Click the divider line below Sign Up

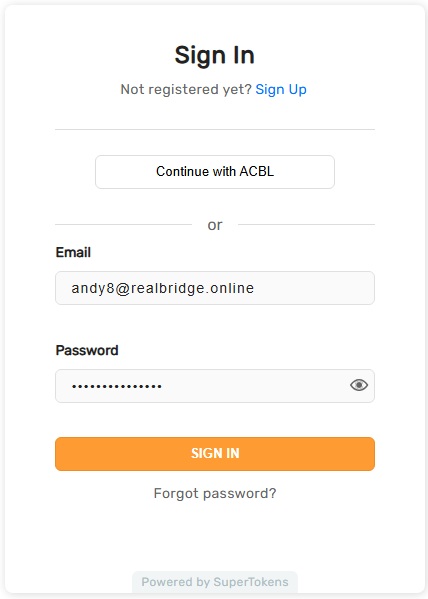[x=215, y=130]
